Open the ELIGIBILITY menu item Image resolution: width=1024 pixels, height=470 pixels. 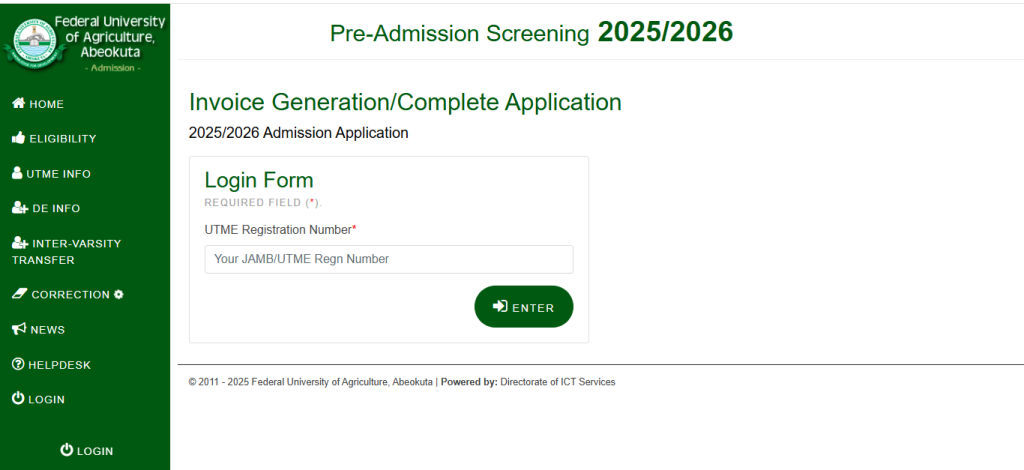54,138
